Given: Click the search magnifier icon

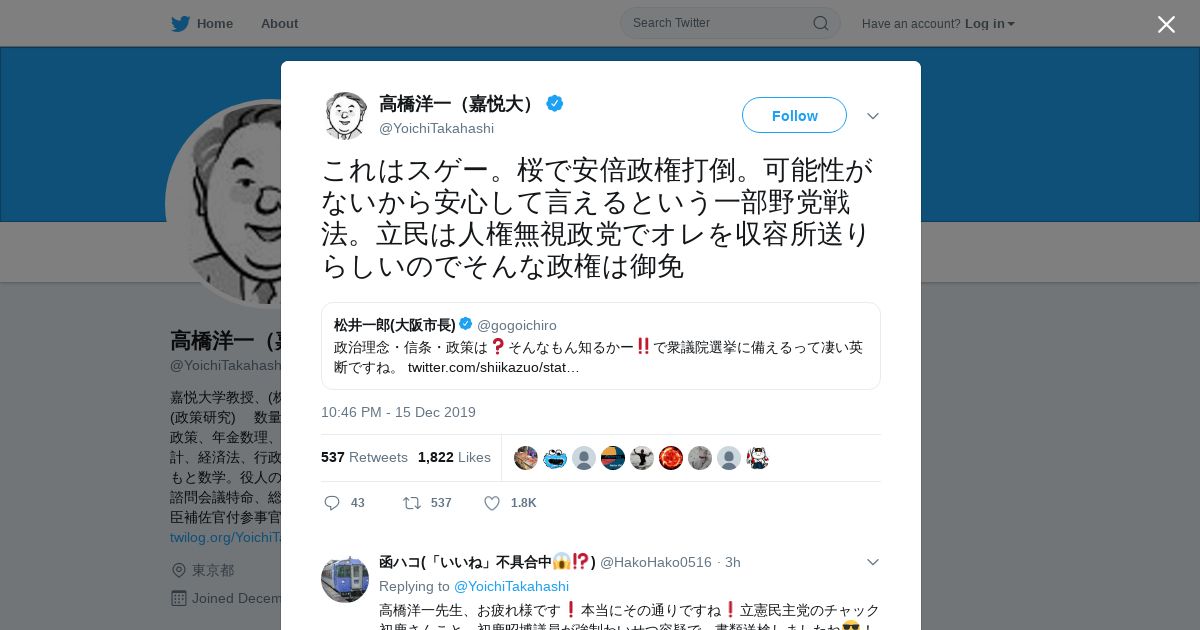Looking at the screenshot, I should (820, 23).
